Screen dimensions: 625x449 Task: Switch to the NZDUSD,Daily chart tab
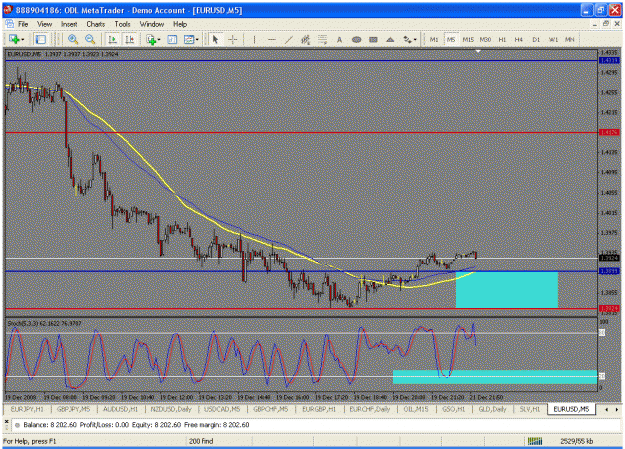pos(171,409)
